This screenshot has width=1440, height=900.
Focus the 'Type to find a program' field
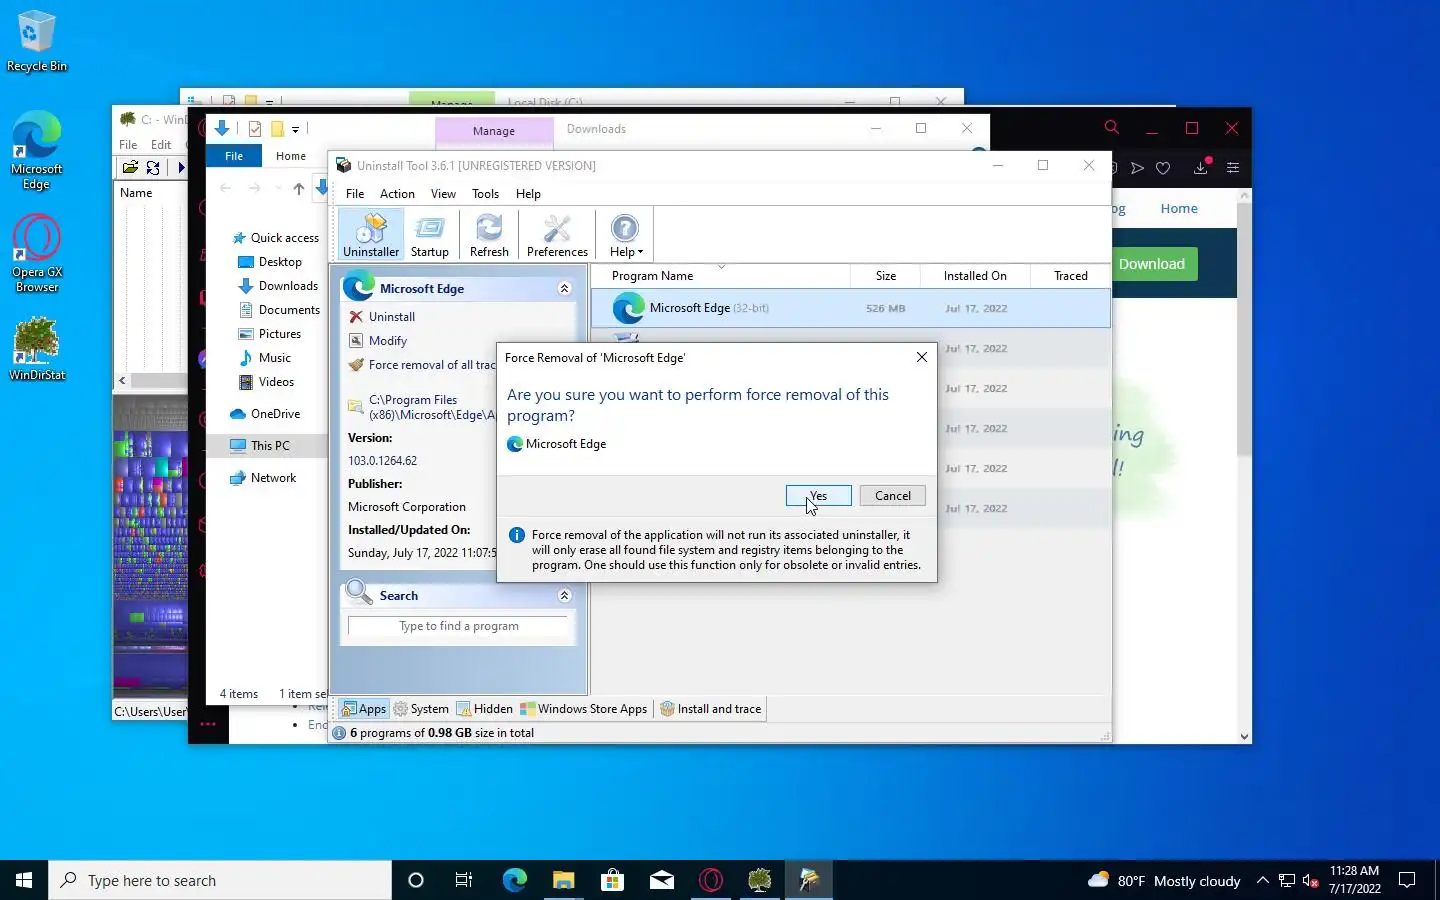[458, 626]
